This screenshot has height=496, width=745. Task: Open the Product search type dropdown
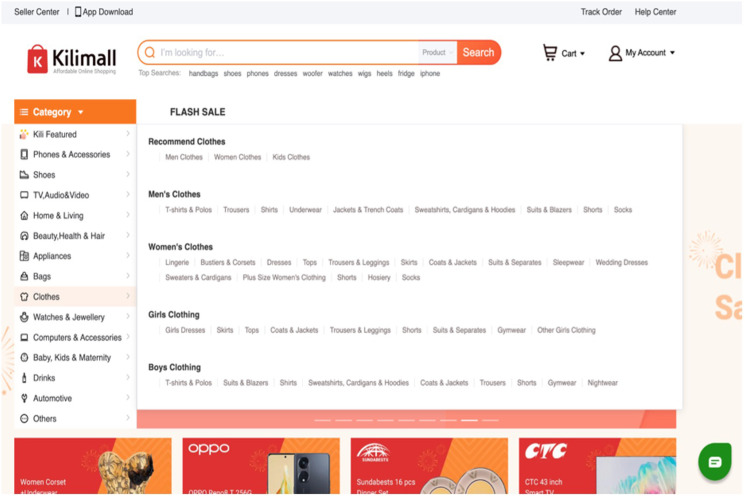click(x=437, y=52)
